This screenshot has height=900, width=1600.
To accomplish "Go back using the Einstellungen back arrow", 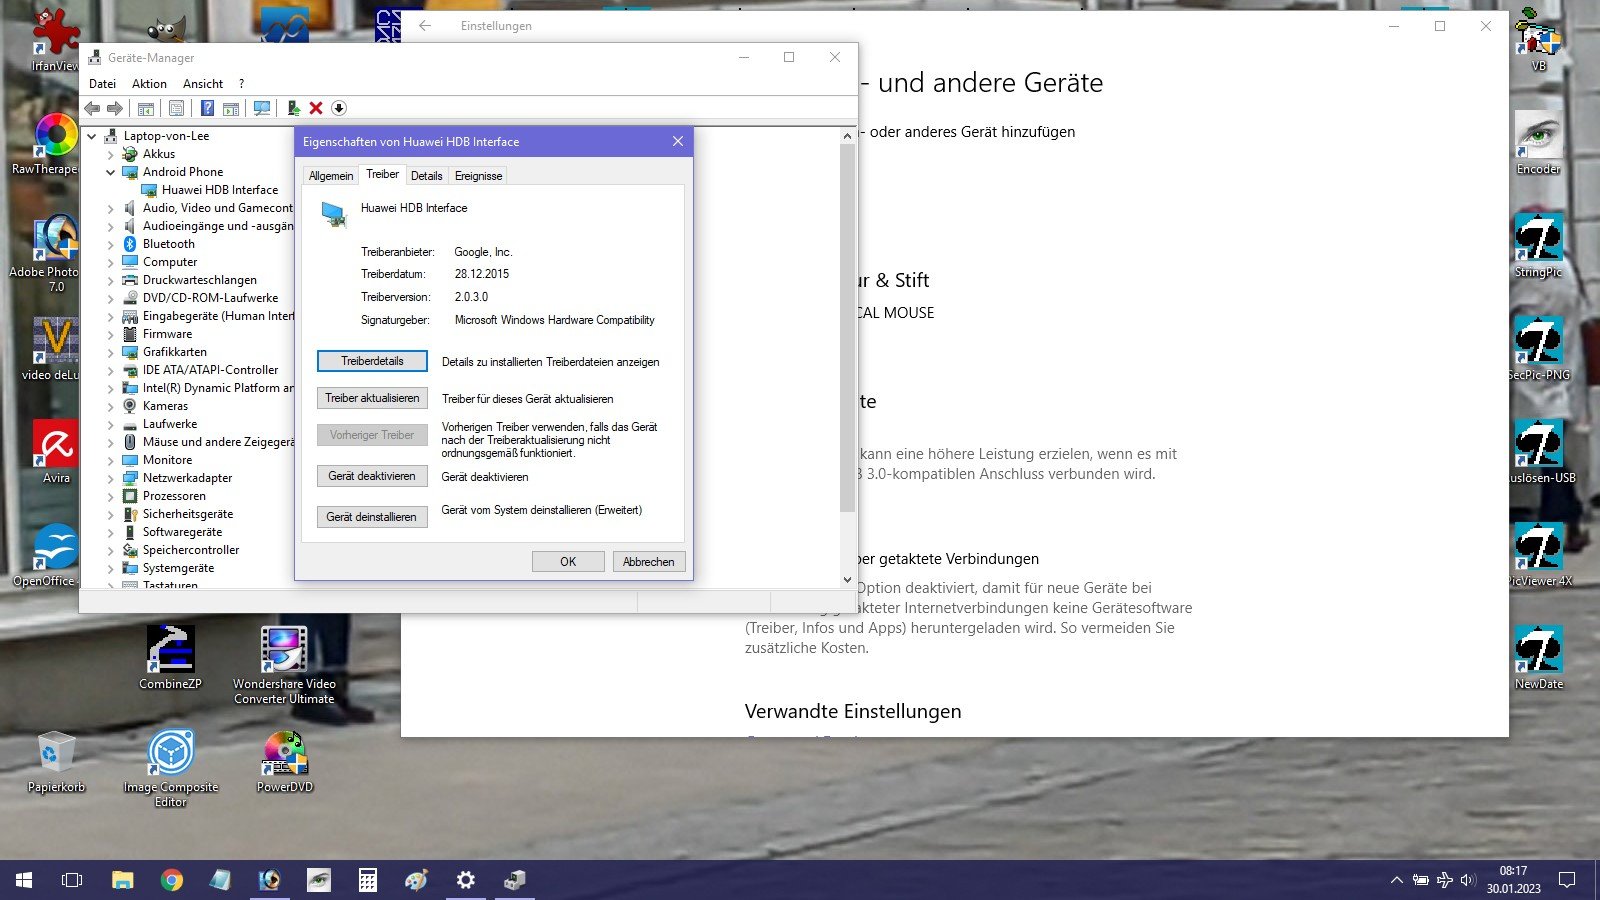I will (425, 26).
